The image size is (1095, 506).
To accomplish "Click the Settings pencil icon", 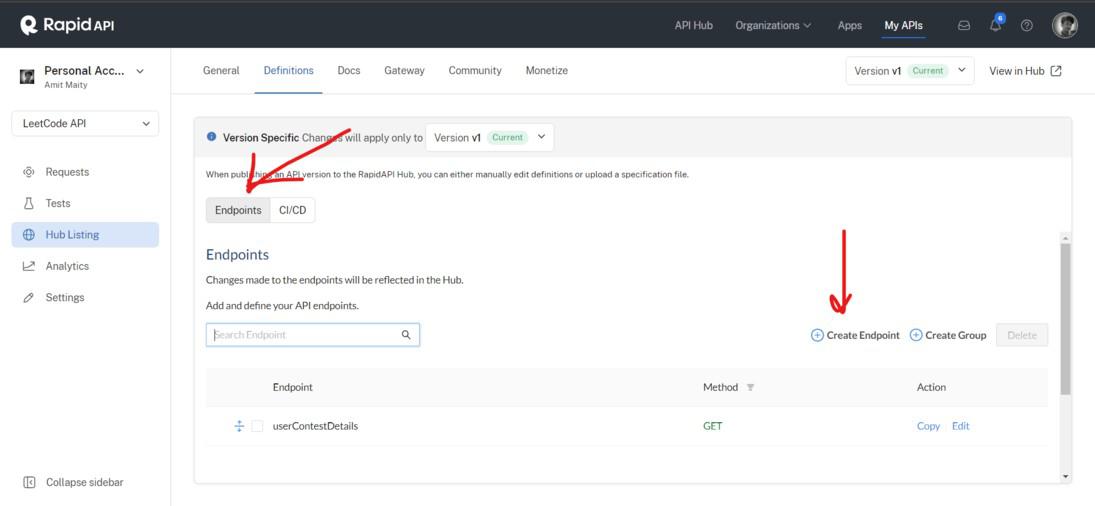I will click(29, 297).
